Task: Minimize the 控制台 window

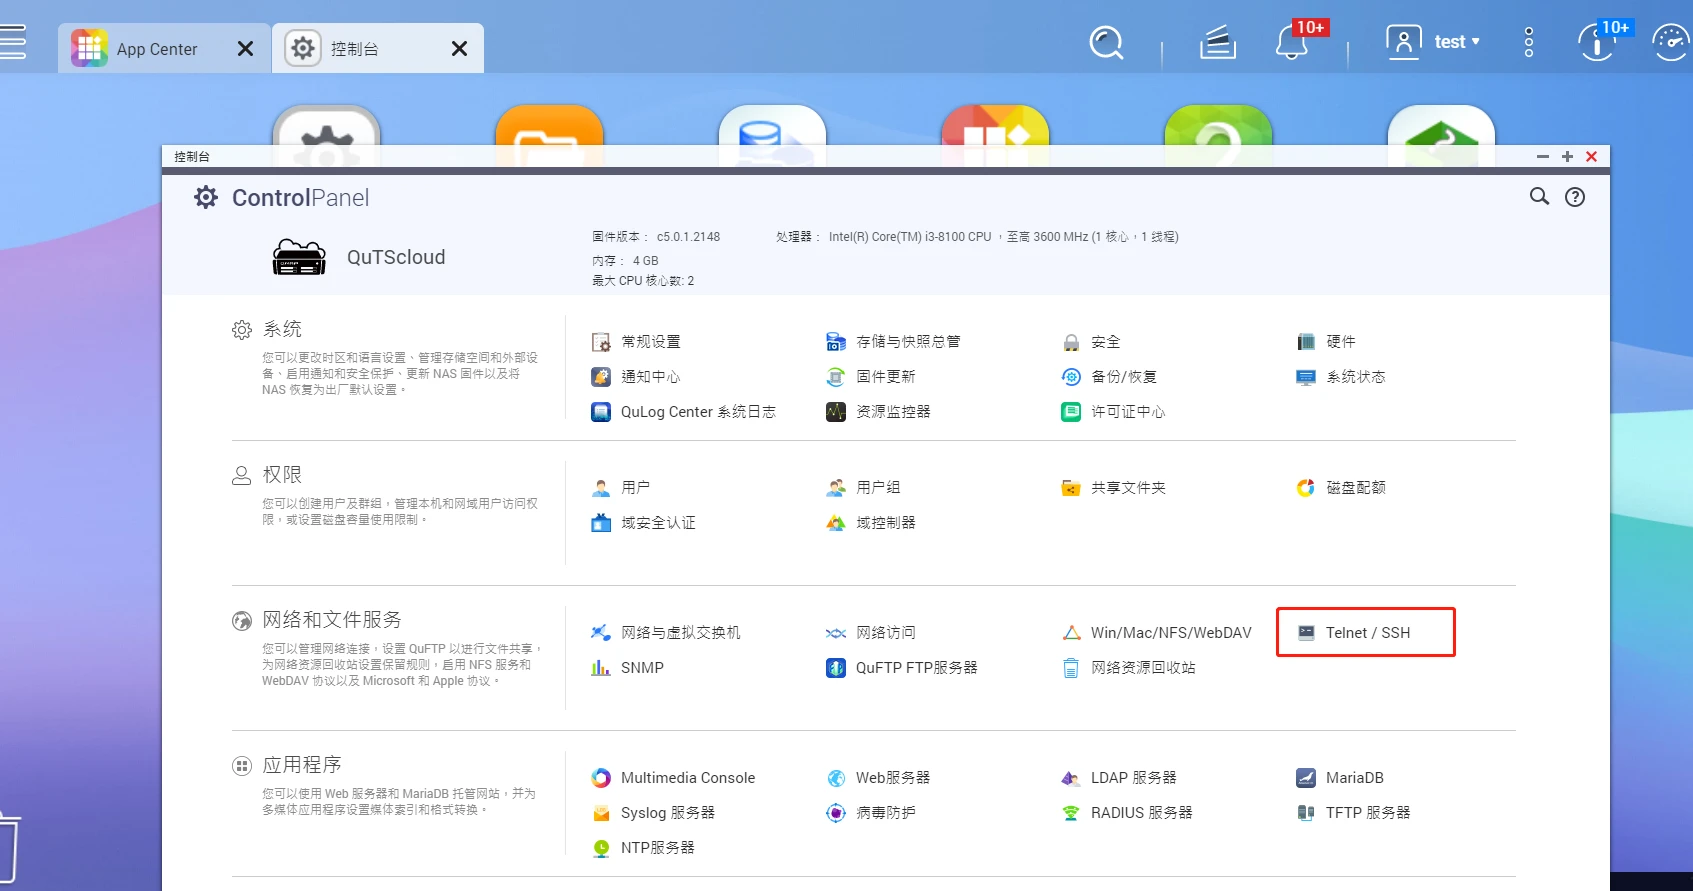Action: tap(1543, 157)
